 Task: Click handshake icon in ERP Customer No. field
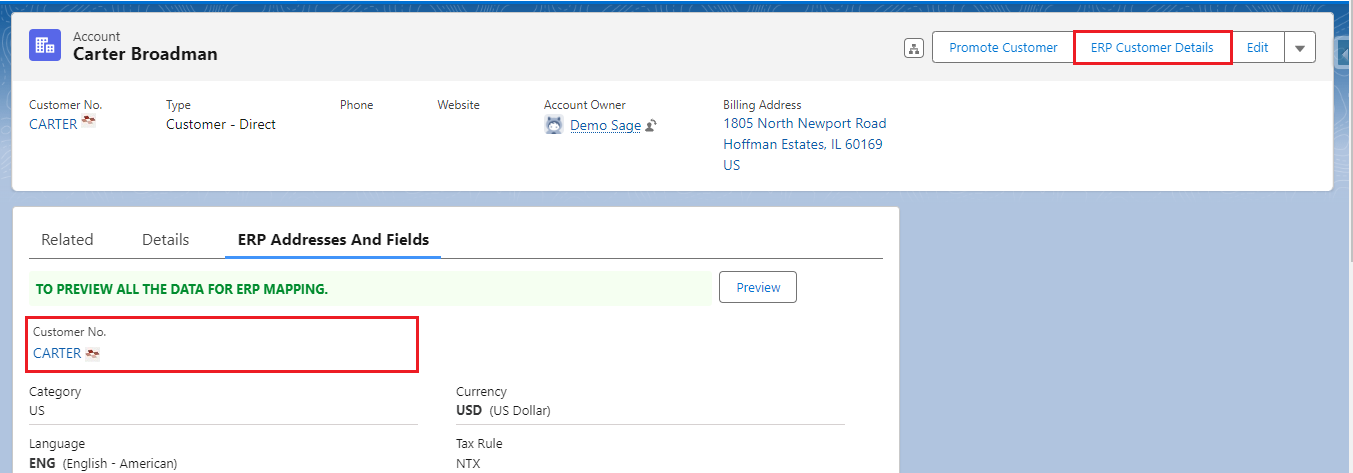[93, 353]
